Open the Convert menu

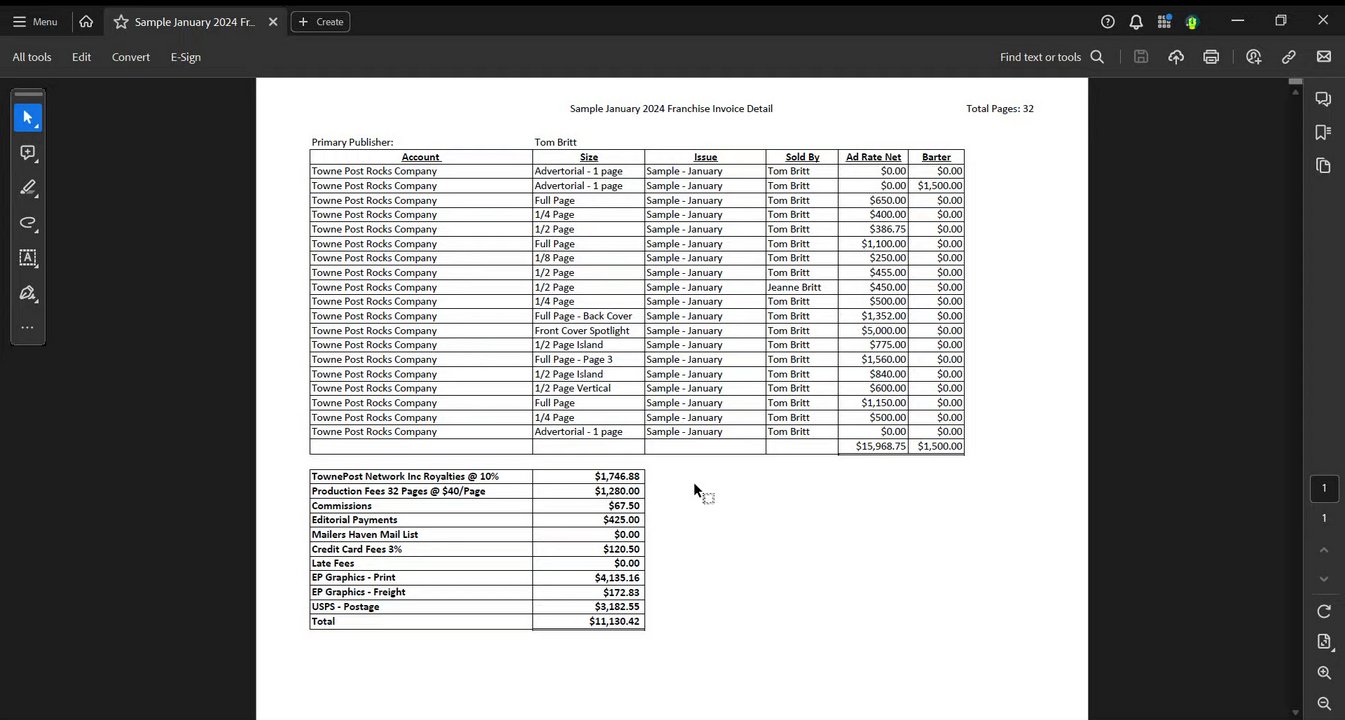[130, 57]
